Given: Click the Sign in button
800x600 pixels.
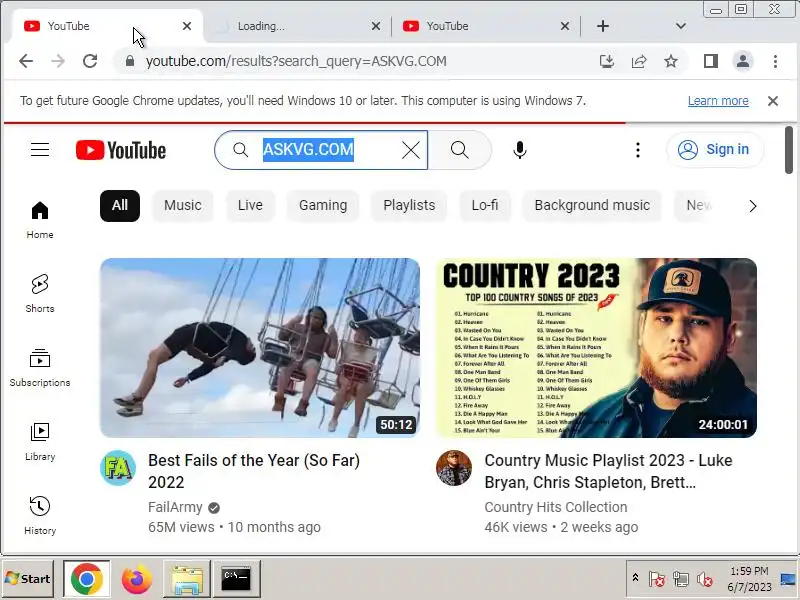Looking at the screenshot, I should point(714,149).
